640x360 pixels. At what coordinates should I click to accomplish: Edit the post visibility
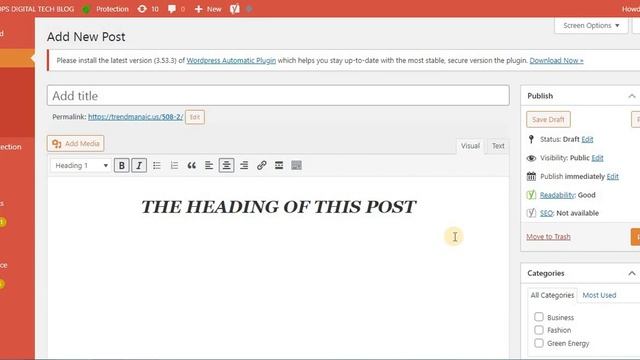[597, 158]
